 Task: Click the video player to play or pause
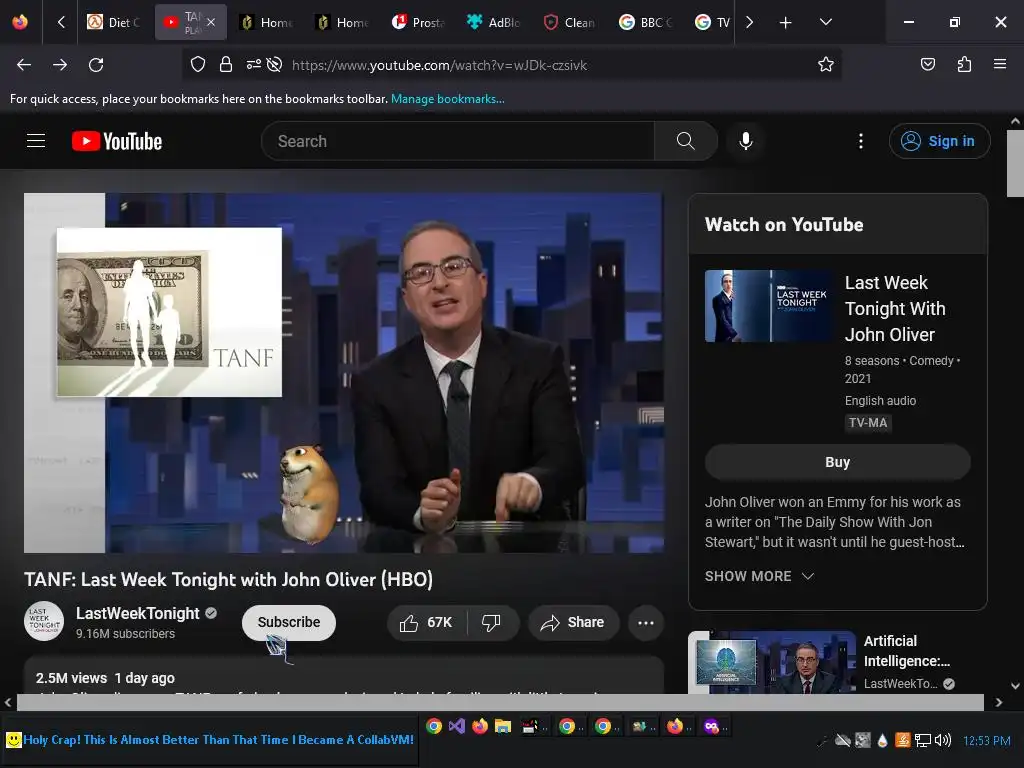[344, 373]
